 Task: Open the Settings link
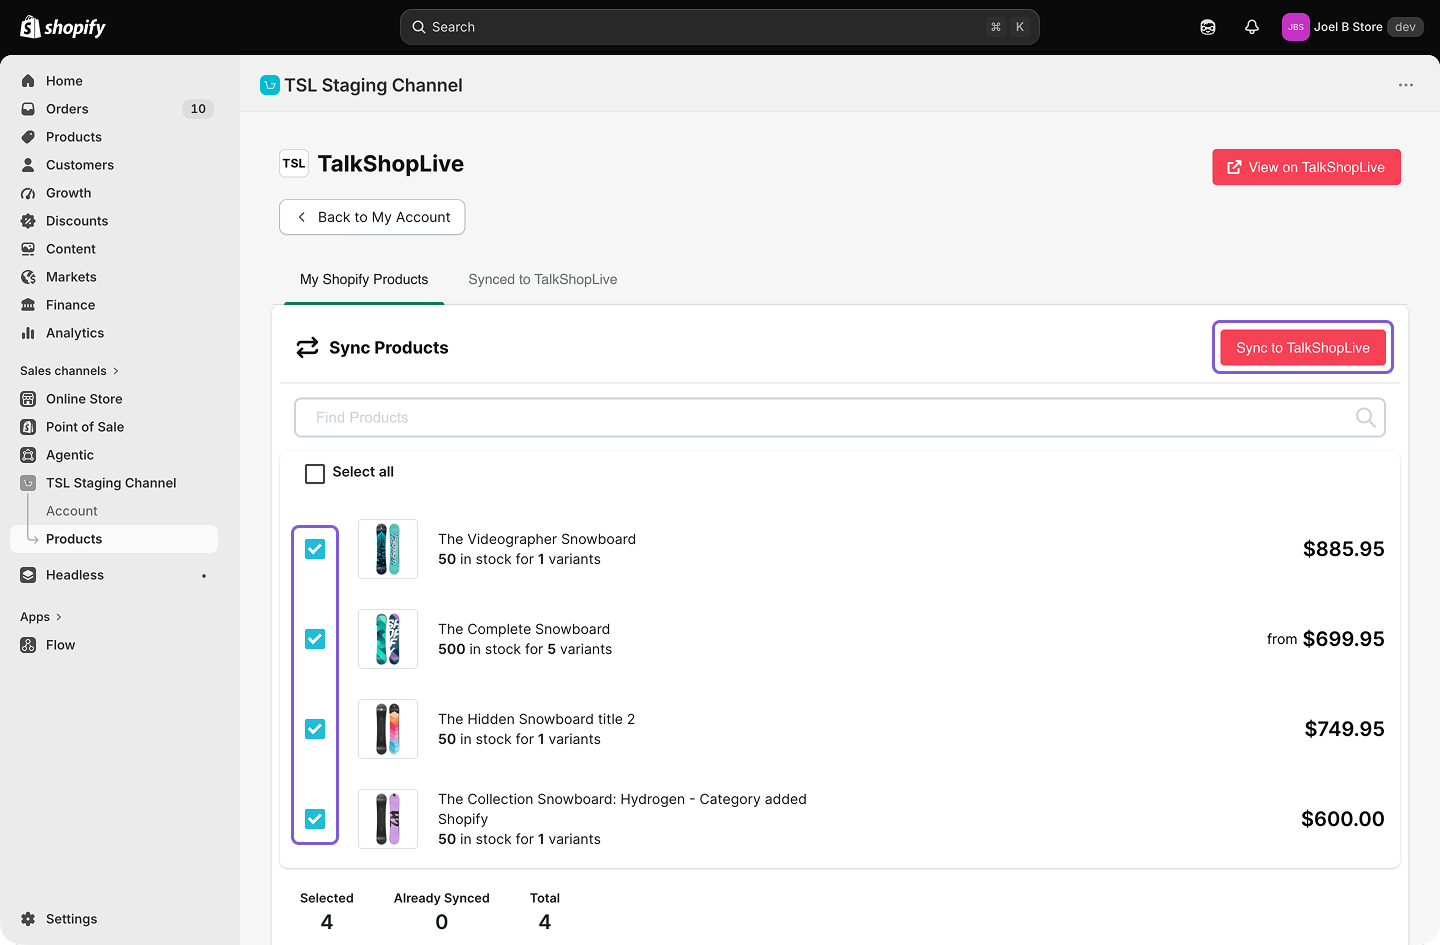(71, 919)
